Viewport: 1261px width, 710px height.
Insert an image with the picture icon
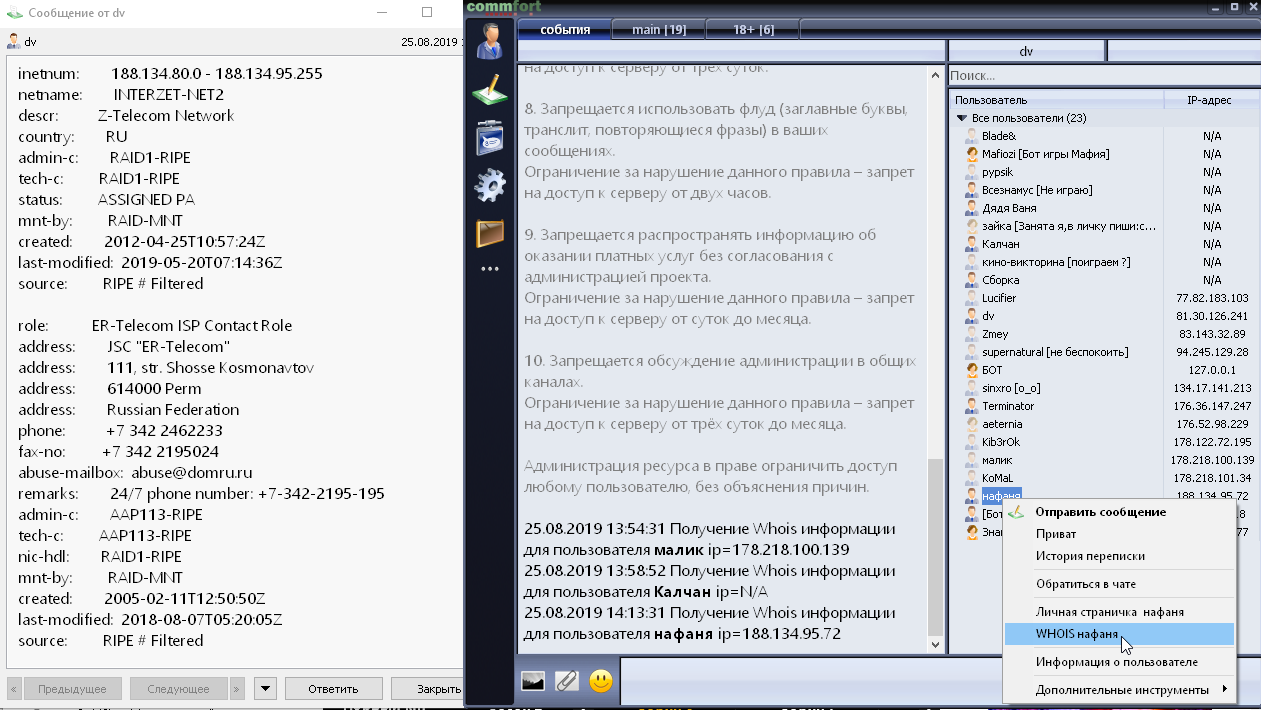[x=533, y=682]
